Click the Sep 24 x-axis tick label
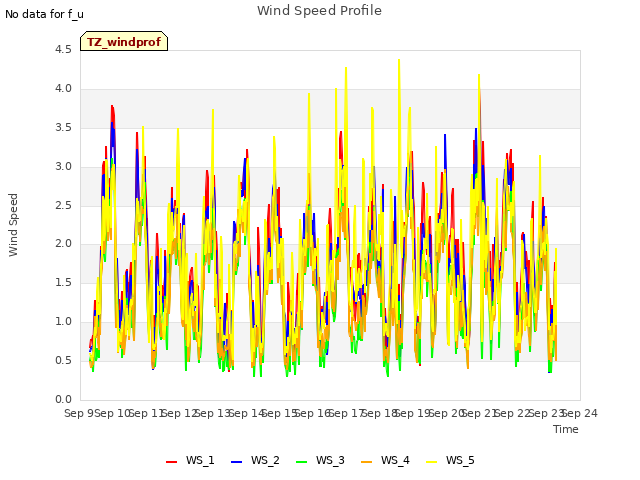Image resolution: width=640 pixels, height=480 pixels. pos(580,413)
